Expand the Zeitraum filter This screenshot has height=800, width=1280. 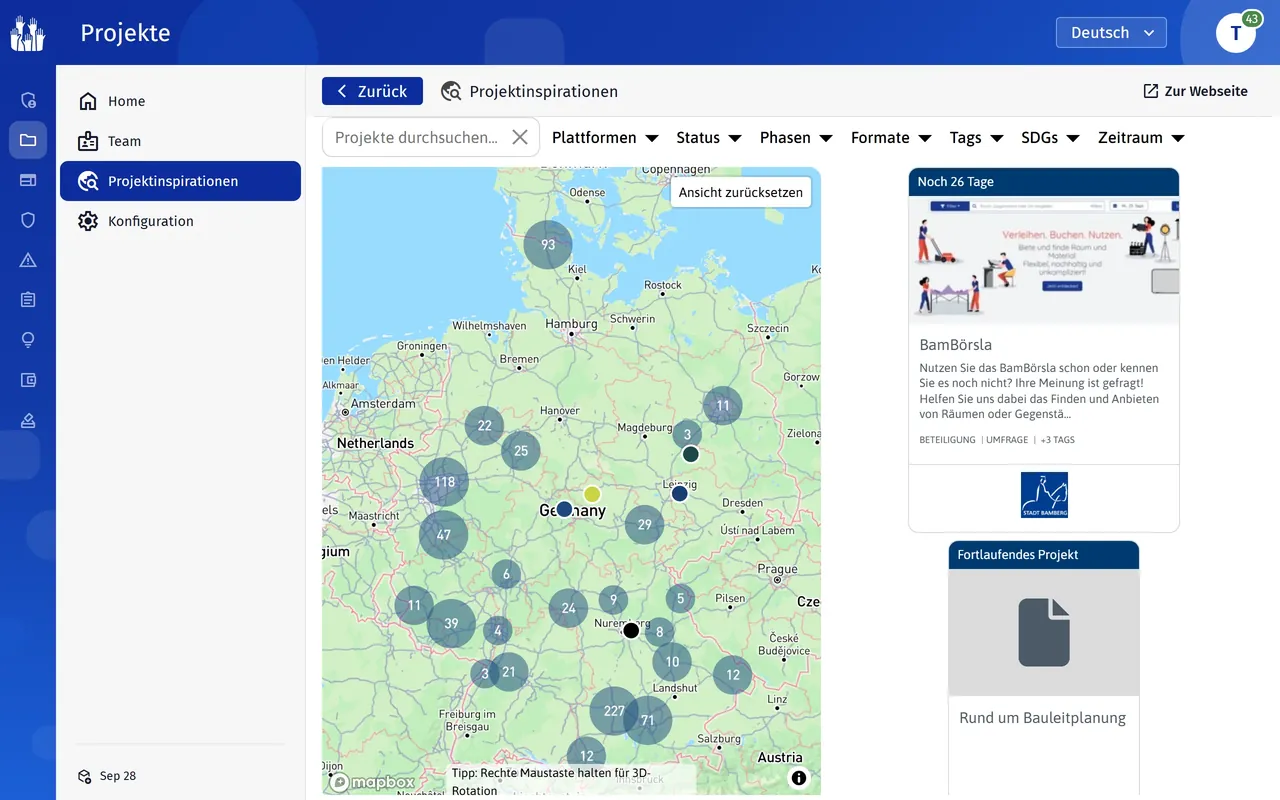pyautogui.click(x=1141, y=138)
